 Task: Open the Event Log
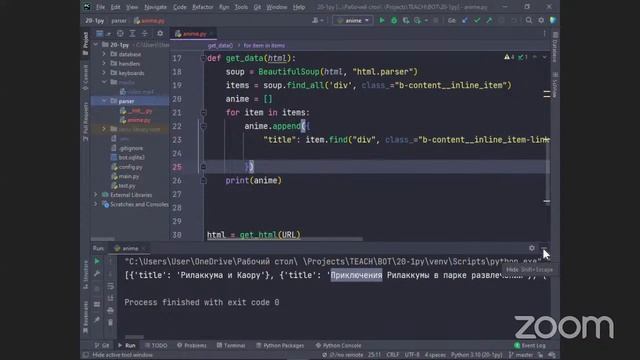tap(530, 345)
